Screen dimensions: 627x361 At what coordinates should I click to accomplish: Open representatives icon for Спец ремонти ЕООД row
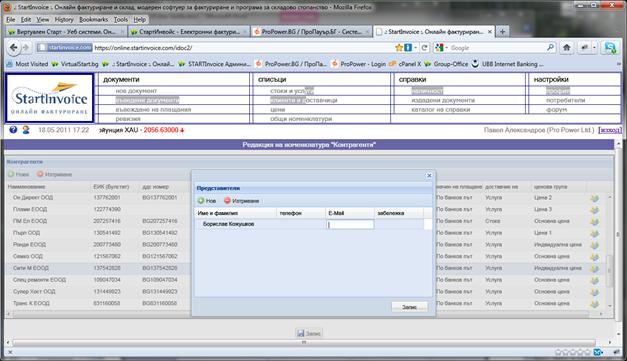[x=594, y=280]
